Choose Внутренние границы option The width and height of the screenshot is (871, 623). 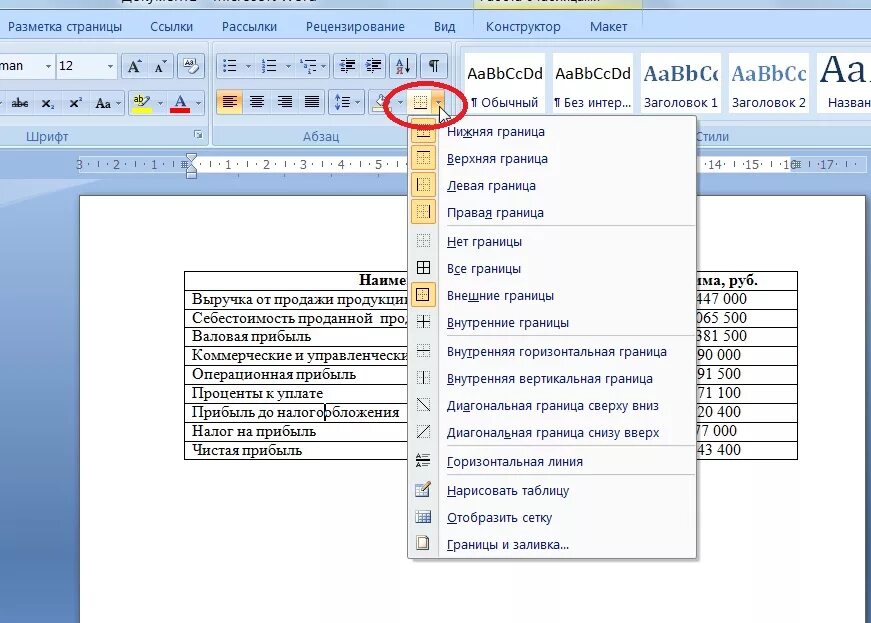(x=552, y=323)
